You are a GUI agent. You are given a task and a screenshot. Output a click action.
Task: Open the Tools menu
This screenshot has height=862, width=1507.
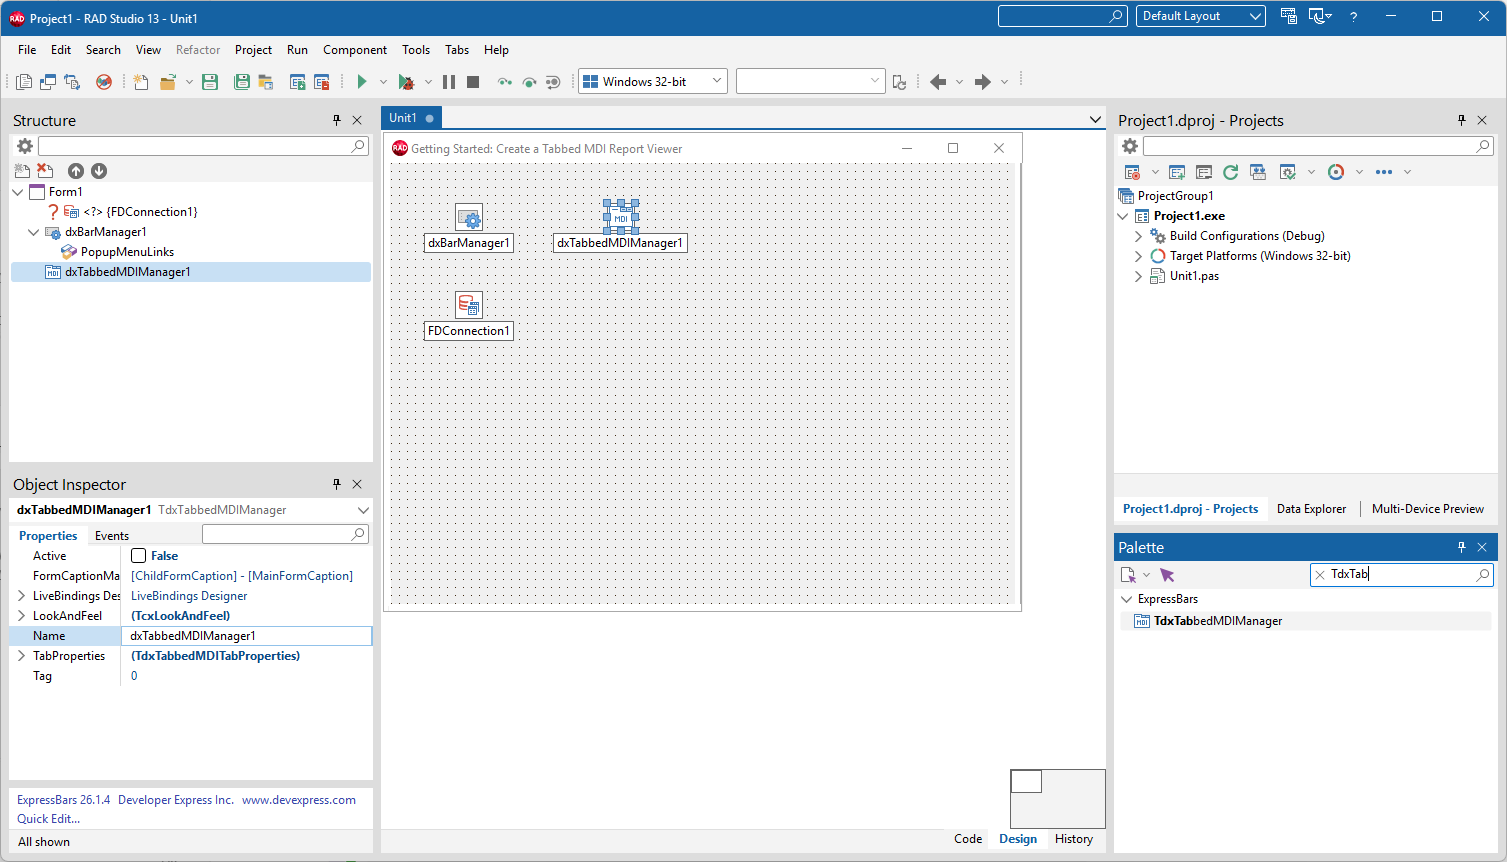point(416,50)
